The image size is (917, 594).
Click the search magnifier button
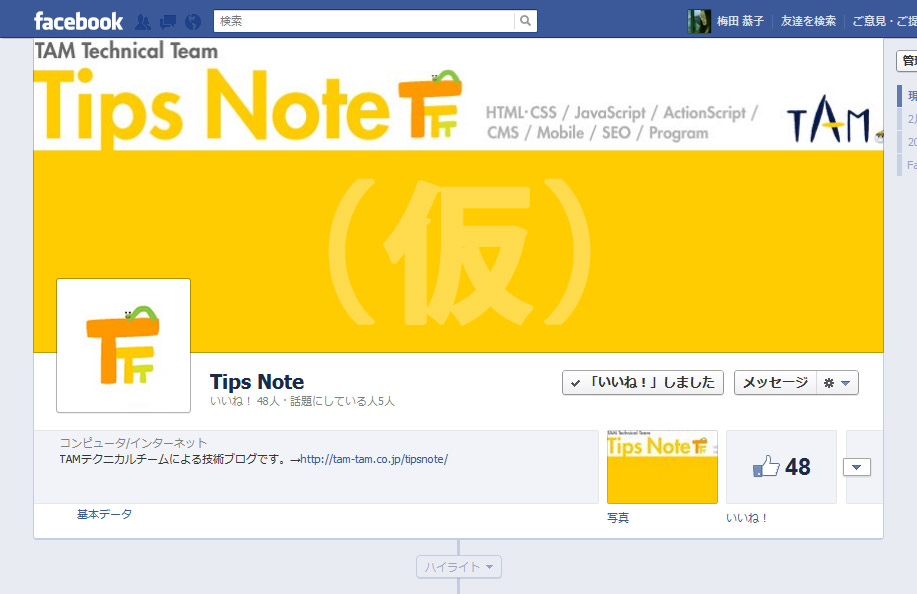pos(525,21)
